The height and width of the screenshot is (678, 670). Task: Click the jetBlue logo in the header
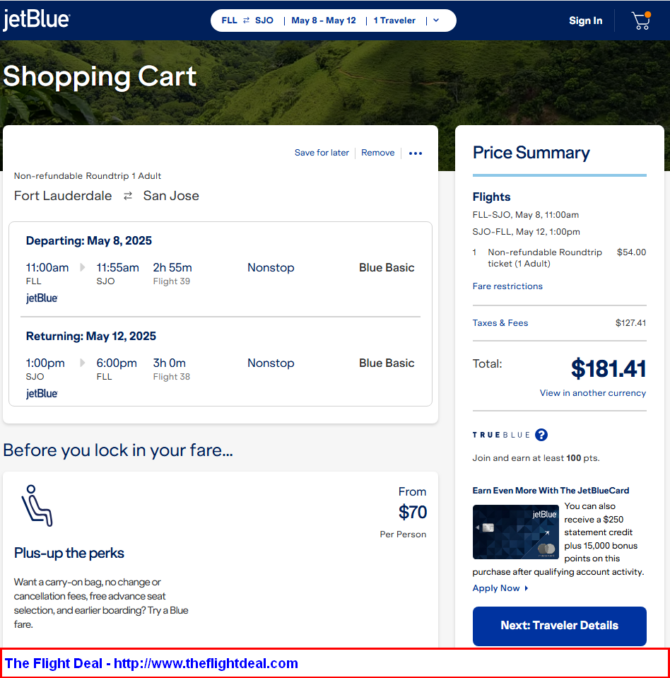point(36,20)
